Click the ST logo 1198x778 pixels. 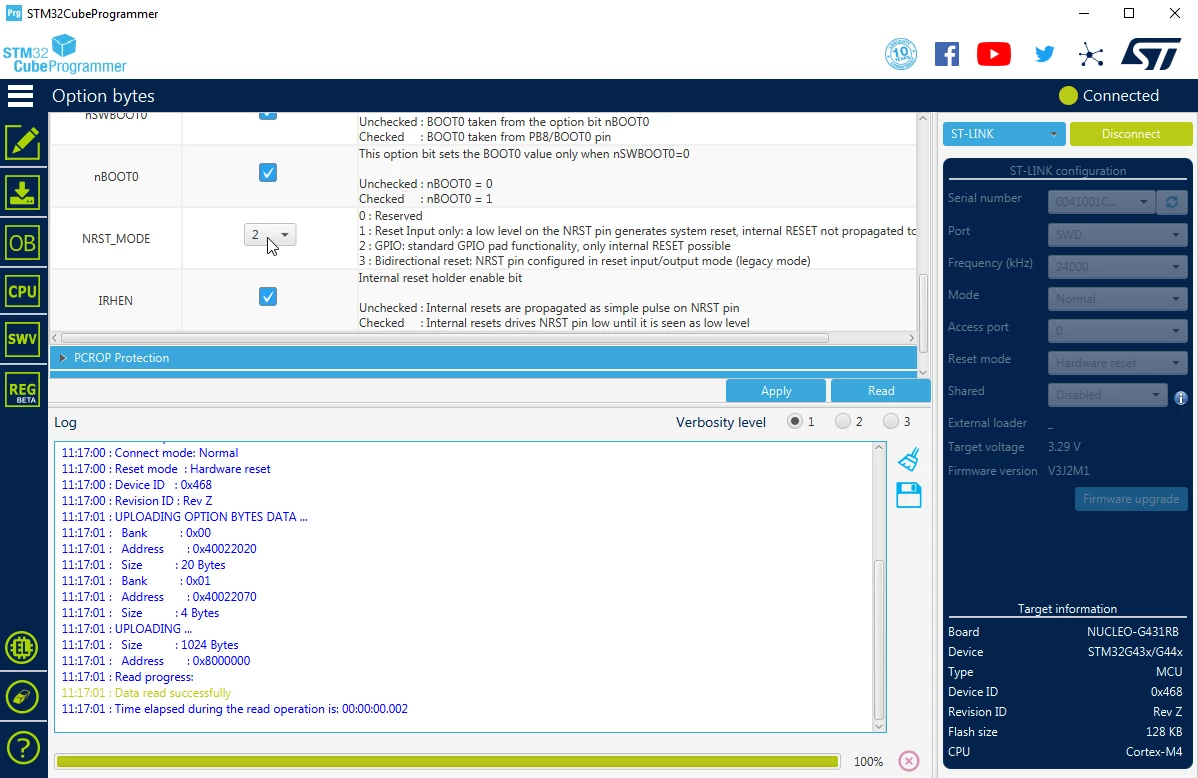click(x=1151, y=54)
